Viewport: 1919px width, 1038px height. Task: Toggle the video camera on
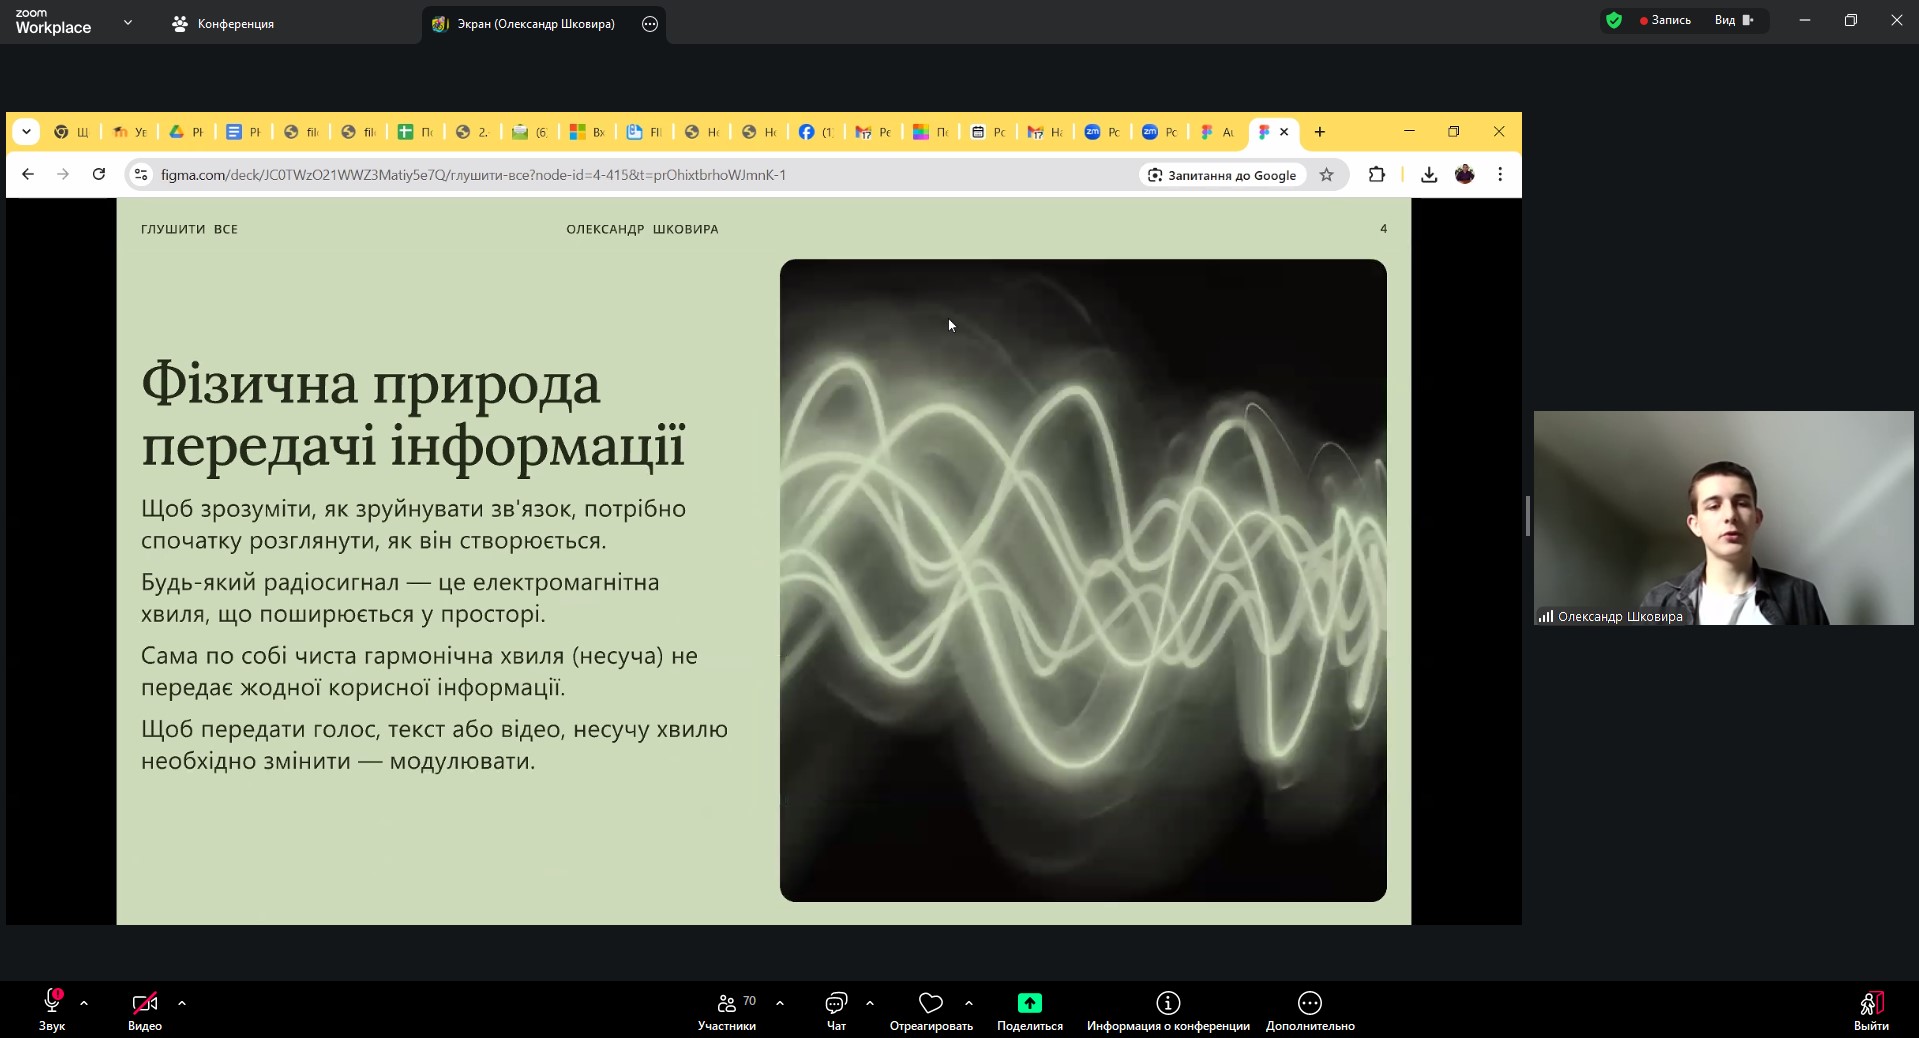[145, 1003]
